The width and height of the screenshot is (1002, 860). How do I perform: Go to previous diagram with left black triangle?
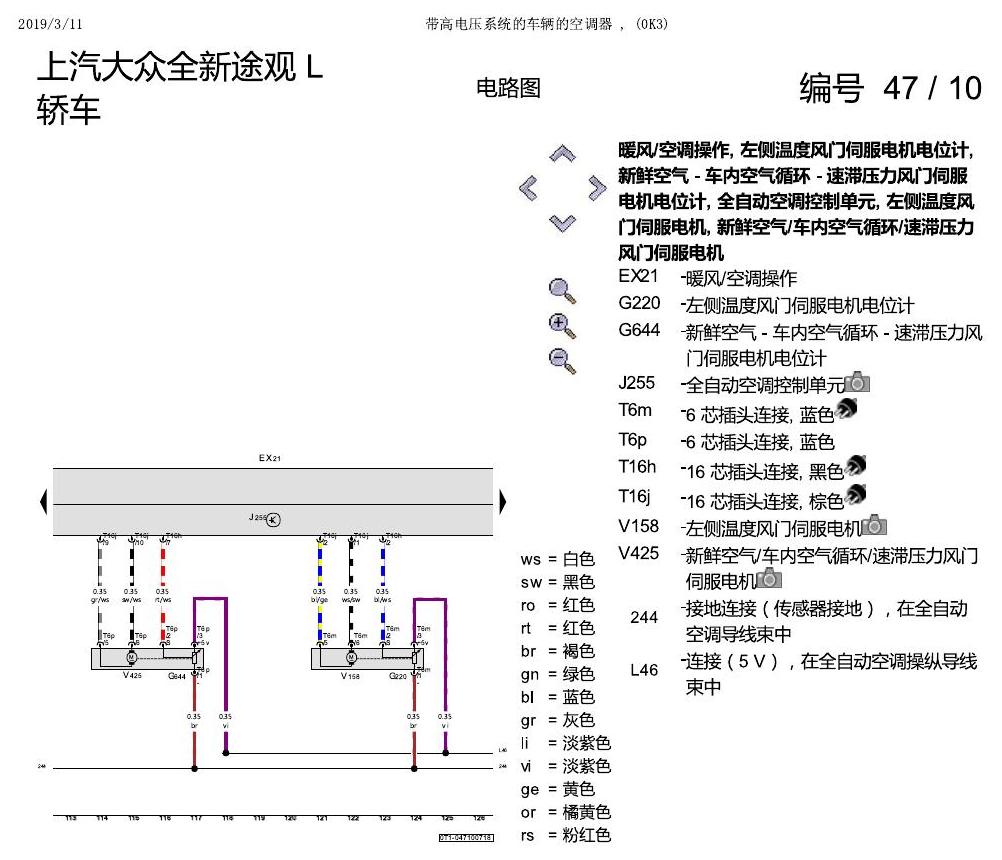pyautogui.click(x=43, y=502)
